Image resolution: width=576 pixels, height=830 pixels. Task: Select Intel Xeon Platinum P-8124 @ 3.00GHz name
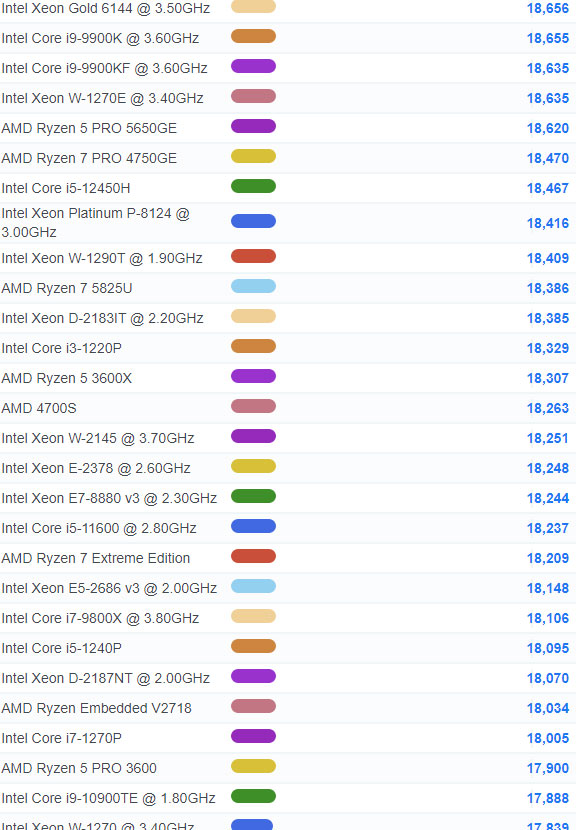[x=95, y=223]
